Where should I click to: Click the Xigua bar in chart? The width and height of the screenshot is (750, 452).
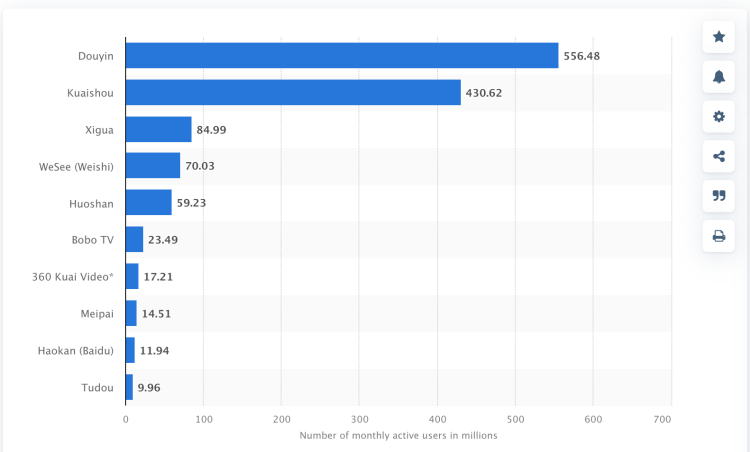(159, 129)
